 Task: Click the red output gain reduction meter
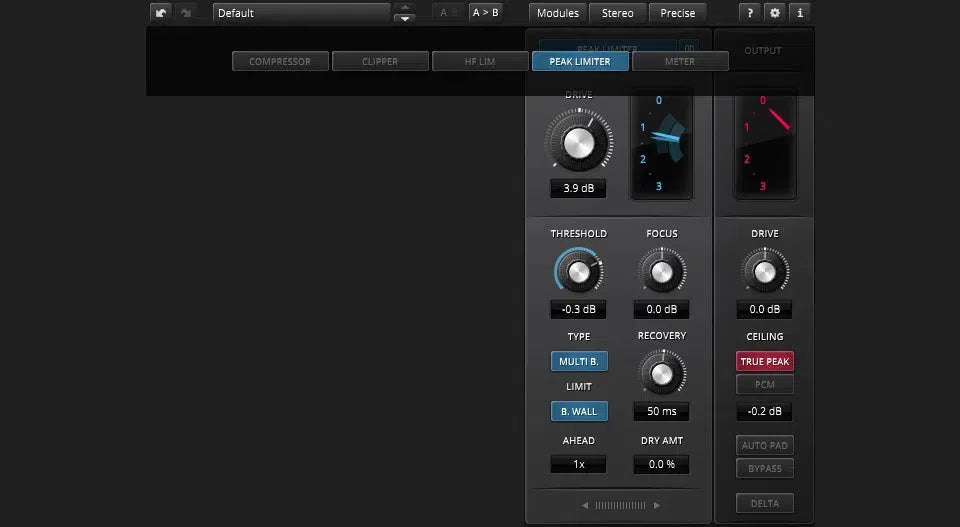tap(765, 144)
